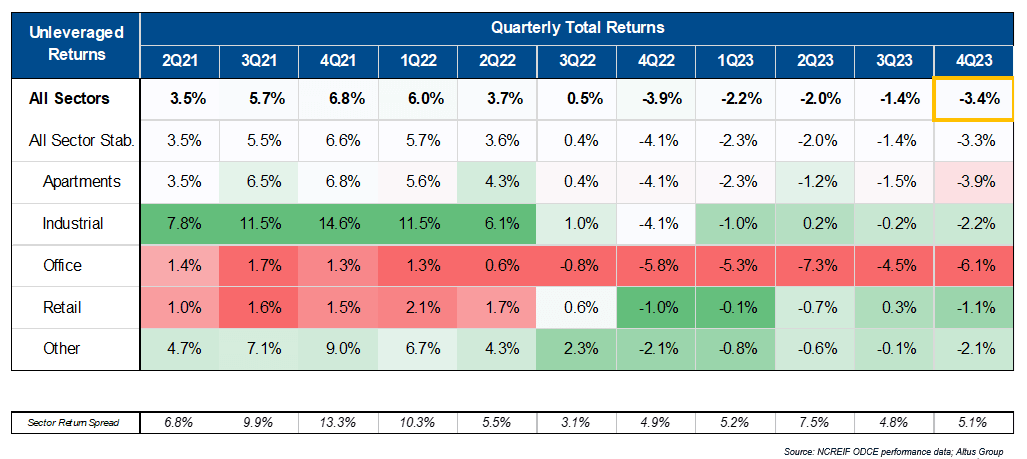Viewport: 1027px width, 459px height.
Task: Select the 'Retail' row label
Action: (x=62, y=307)
